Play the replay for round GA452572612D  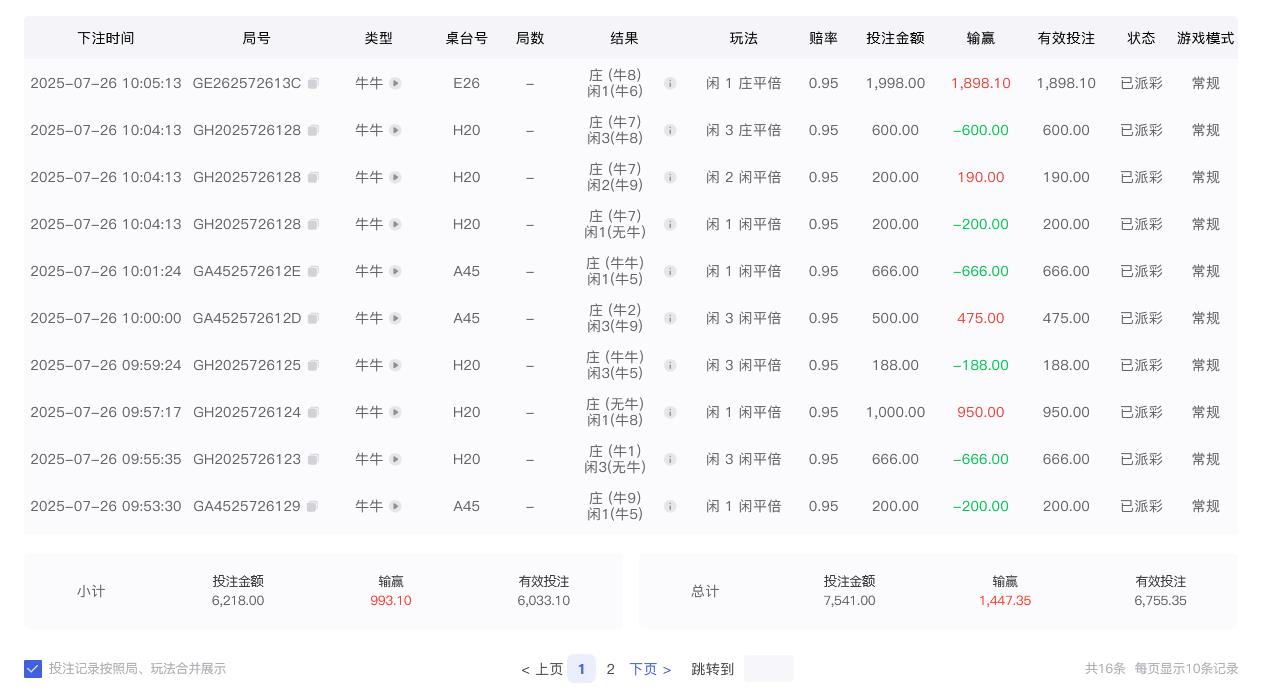point(396,318)
